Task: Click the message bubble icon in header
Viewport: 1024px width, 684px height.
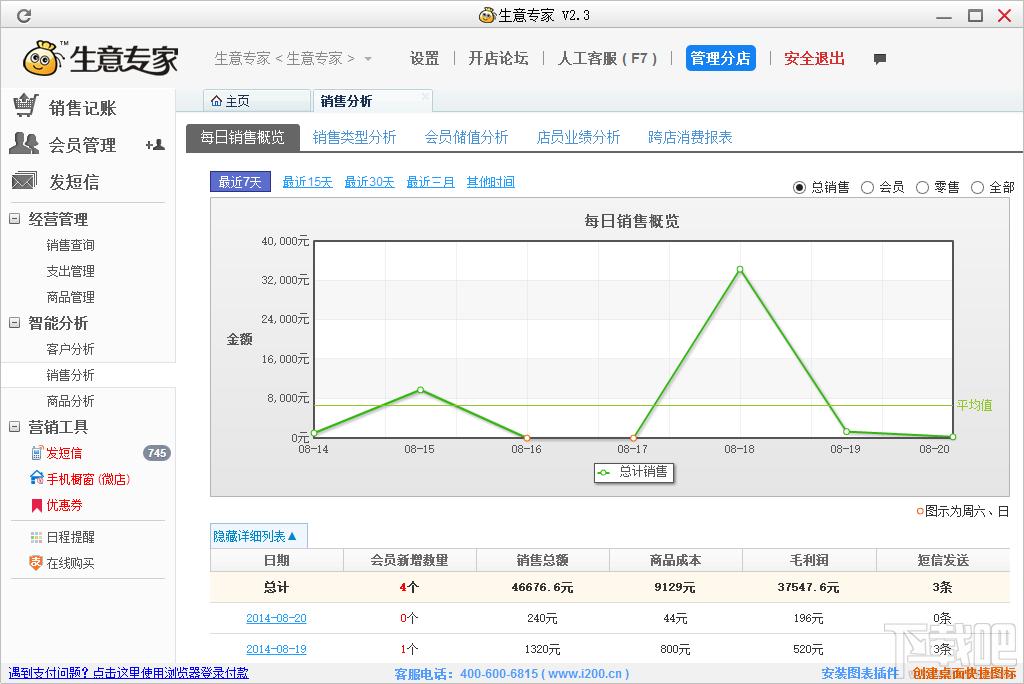Action: pyautogui.click(x=880, y=59)
